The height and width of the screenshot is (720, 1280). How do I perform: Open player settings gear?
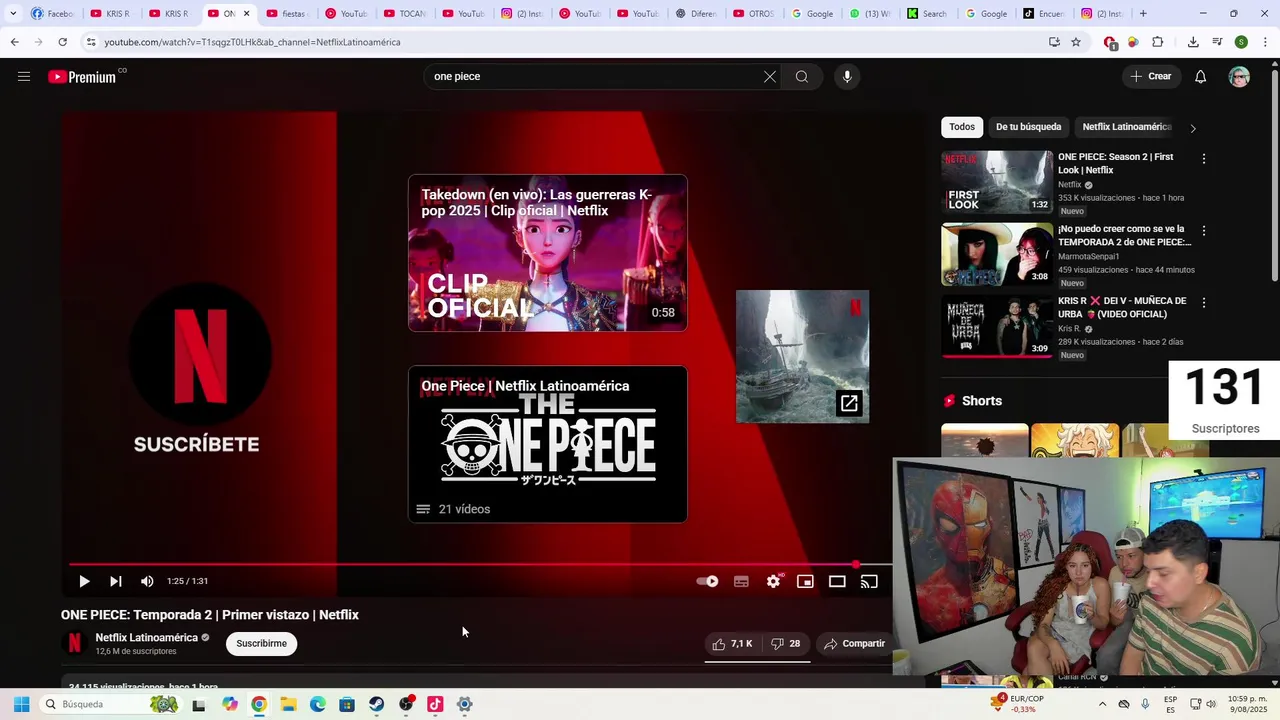[x=773, y=581]
